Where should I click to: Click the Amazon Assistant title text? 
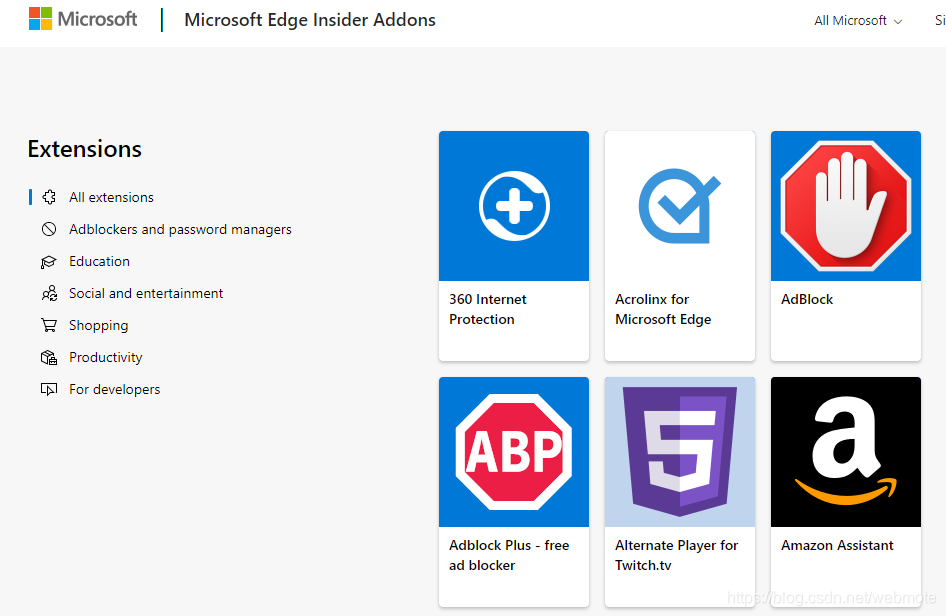[837, 545]
